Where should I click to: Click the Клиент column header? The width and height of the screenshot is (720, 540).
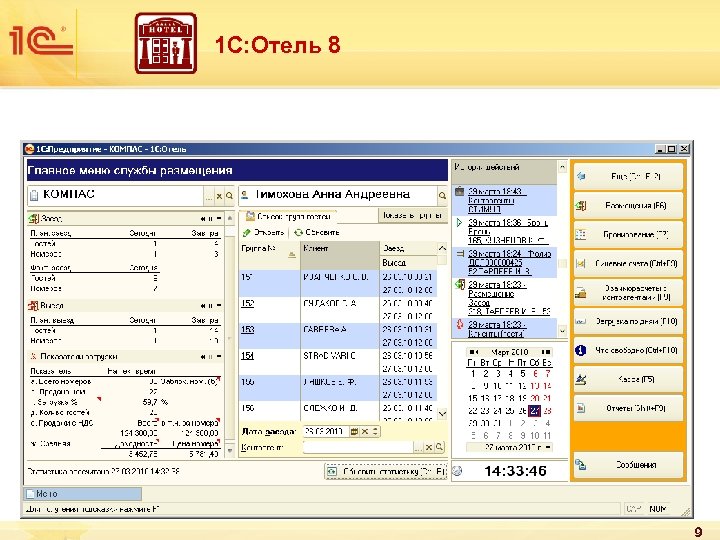click(340, 255)
